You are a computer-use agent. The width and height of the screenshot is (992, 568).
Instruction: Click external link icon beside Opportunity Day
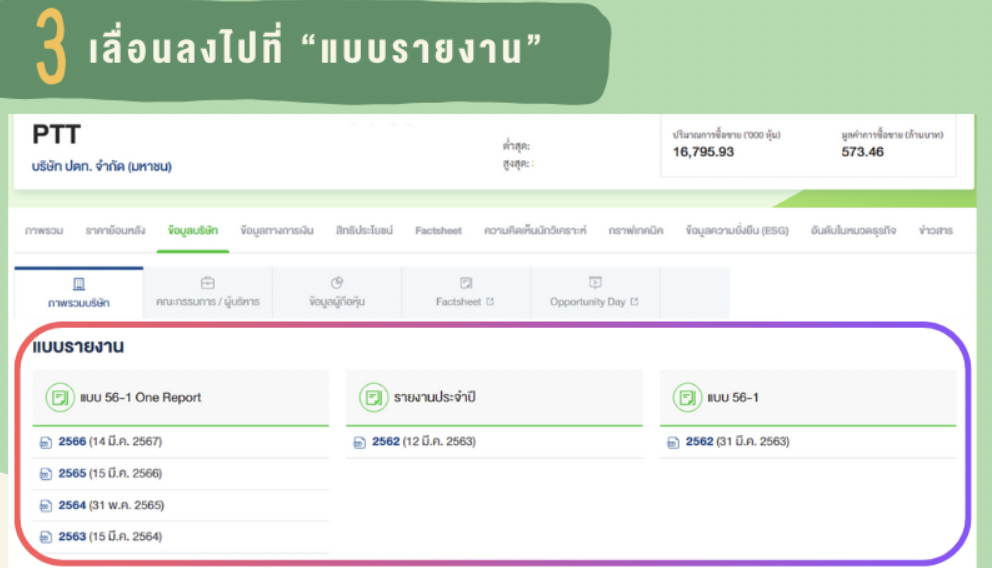pos(634,302)
